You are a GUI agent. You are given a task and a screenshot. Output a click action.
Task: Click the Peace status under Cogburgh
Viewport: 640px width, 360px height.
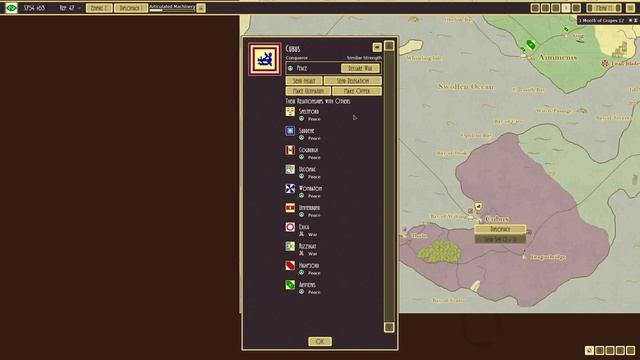(x=310, y=157)
